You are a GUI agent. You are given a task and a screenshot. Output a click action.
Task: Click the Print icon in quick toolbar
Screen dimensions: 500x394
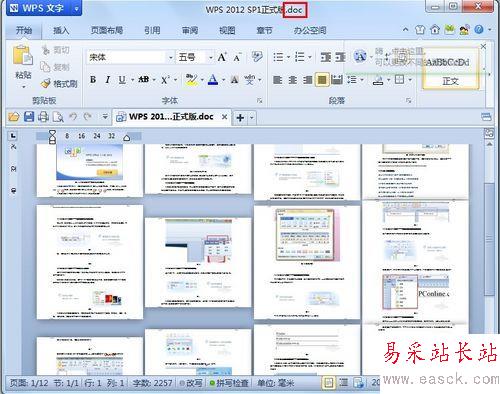[x=43, y=117]
